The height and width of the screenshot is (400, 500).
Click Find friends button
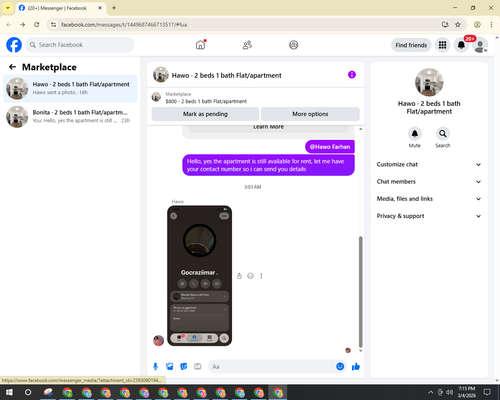411,45
